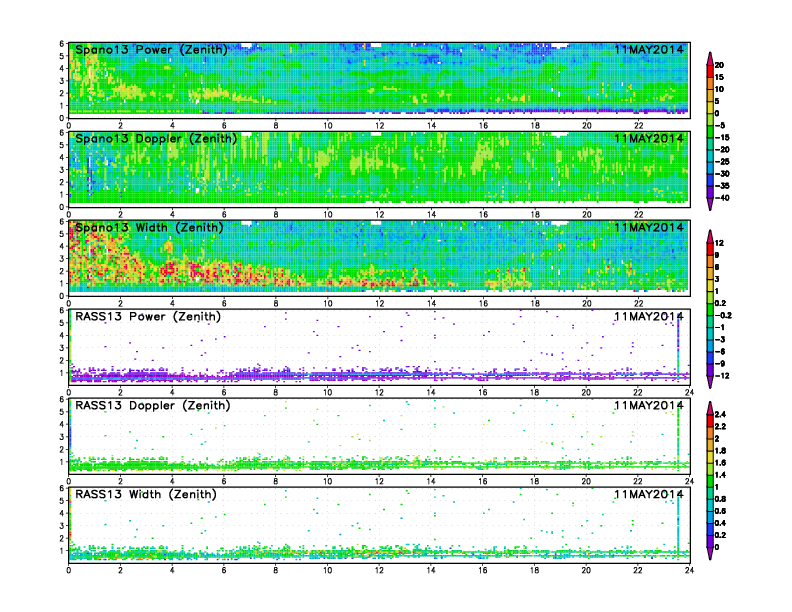This screenshot has height=612, width=792.
Task: Click the purple bottom arrow of the top color bar
Action: [710, 206]
